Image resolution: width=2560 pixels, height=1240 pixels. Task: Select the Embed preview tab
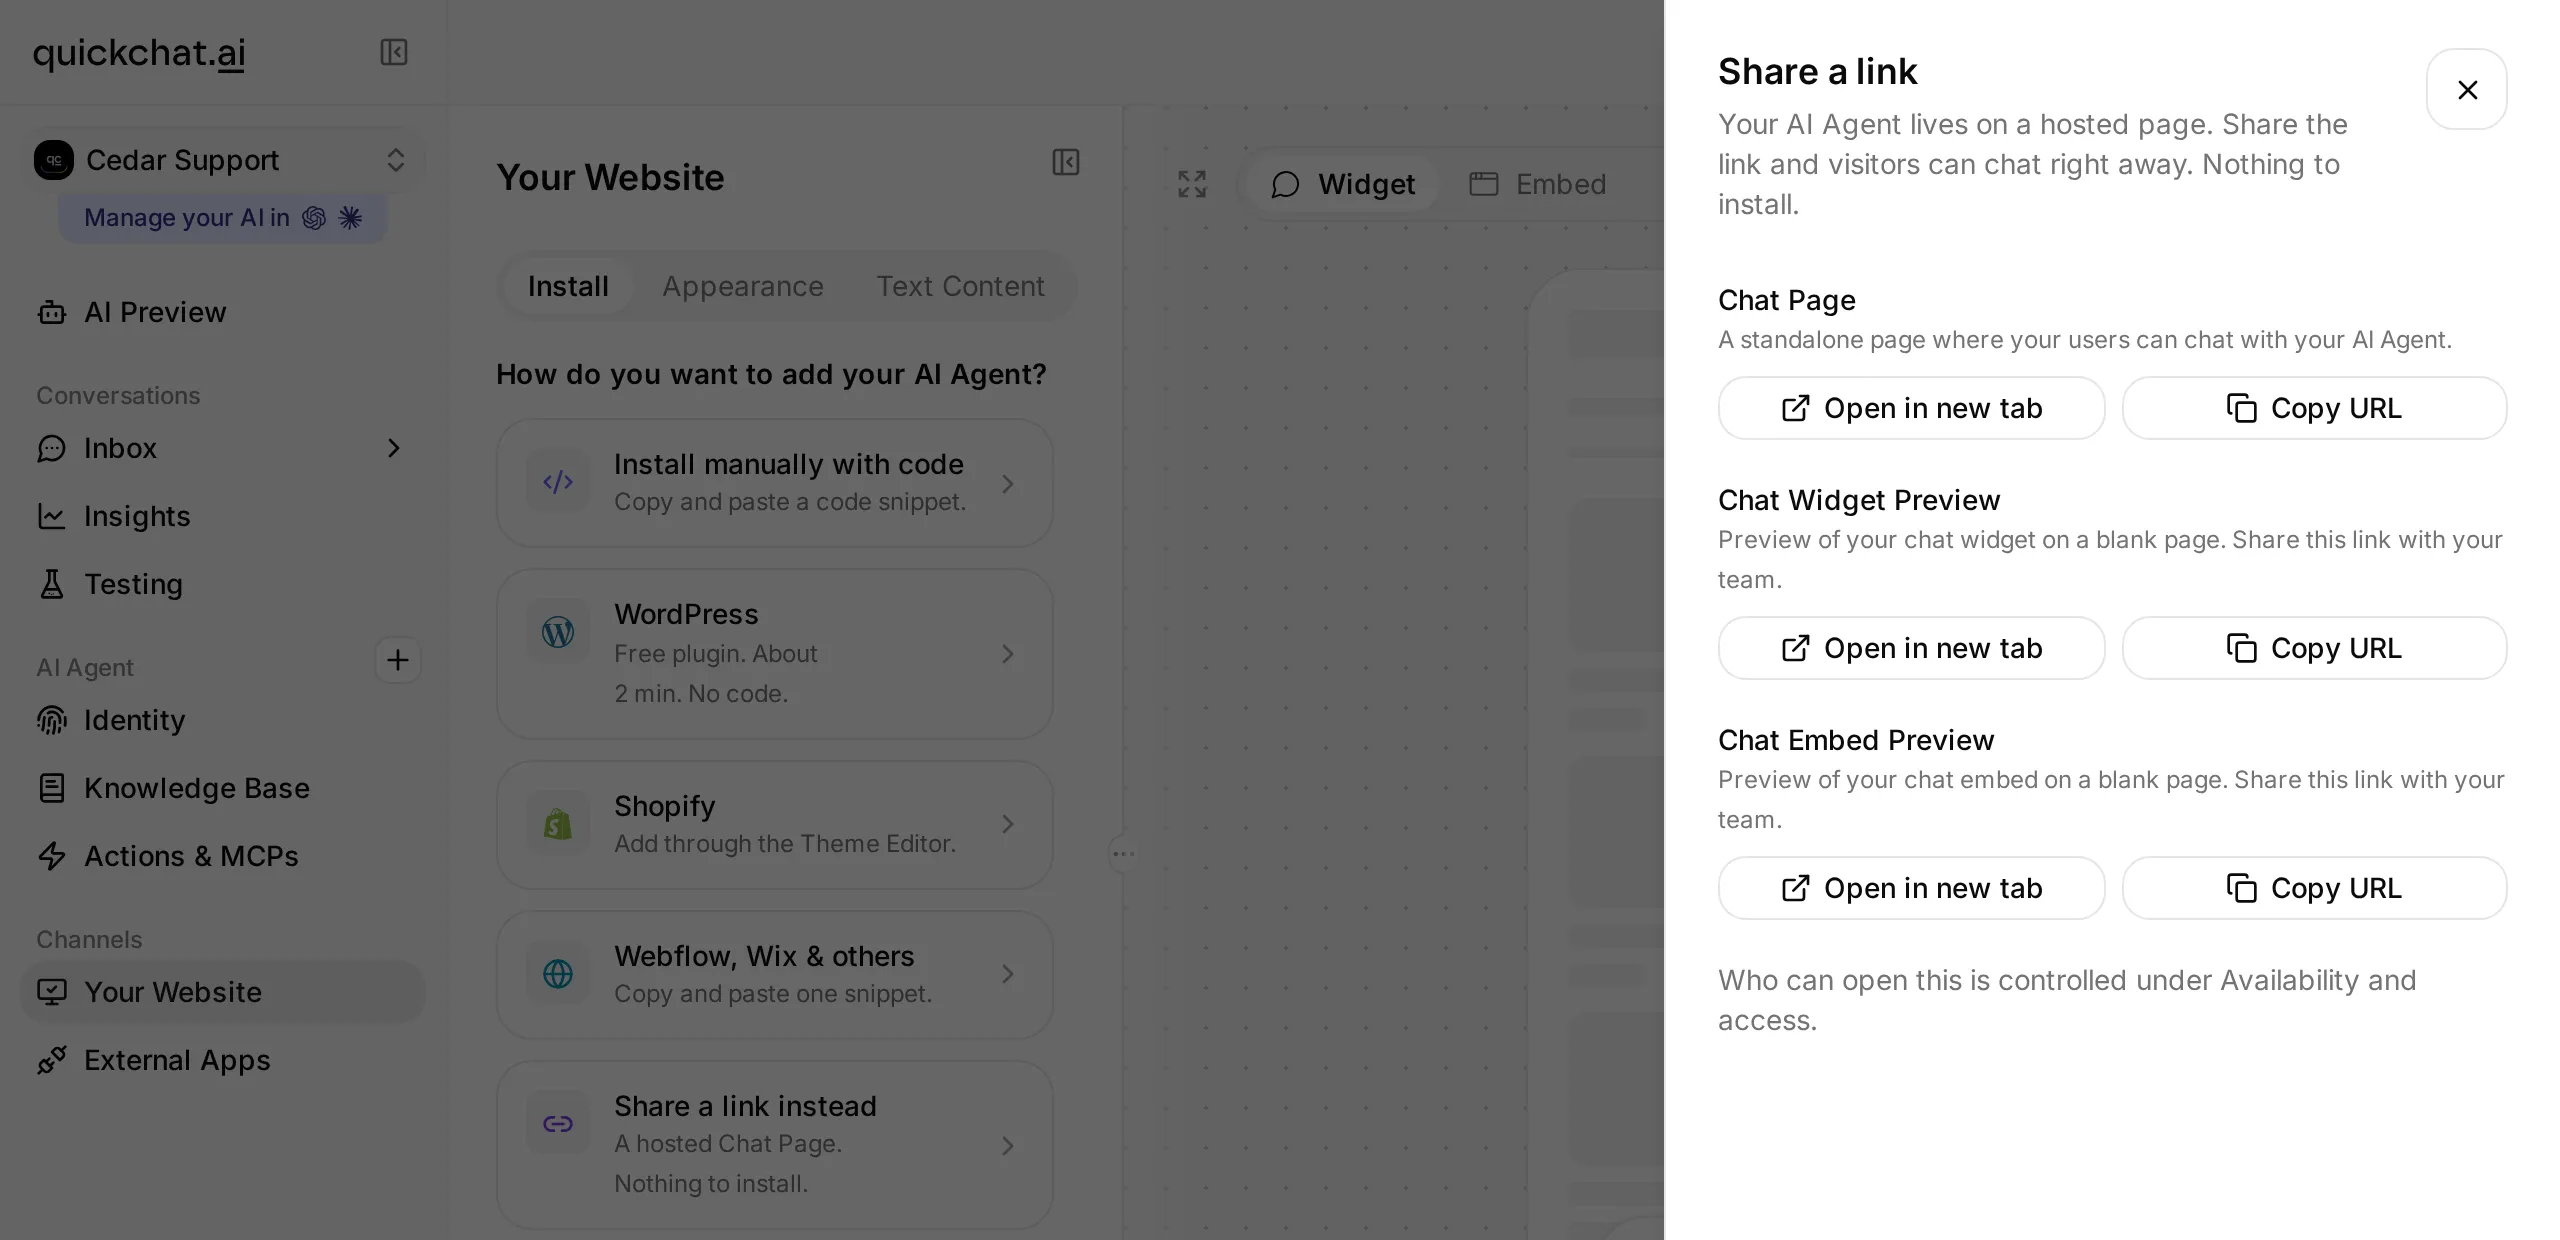pyautogui.click(x=1538, y=184)
